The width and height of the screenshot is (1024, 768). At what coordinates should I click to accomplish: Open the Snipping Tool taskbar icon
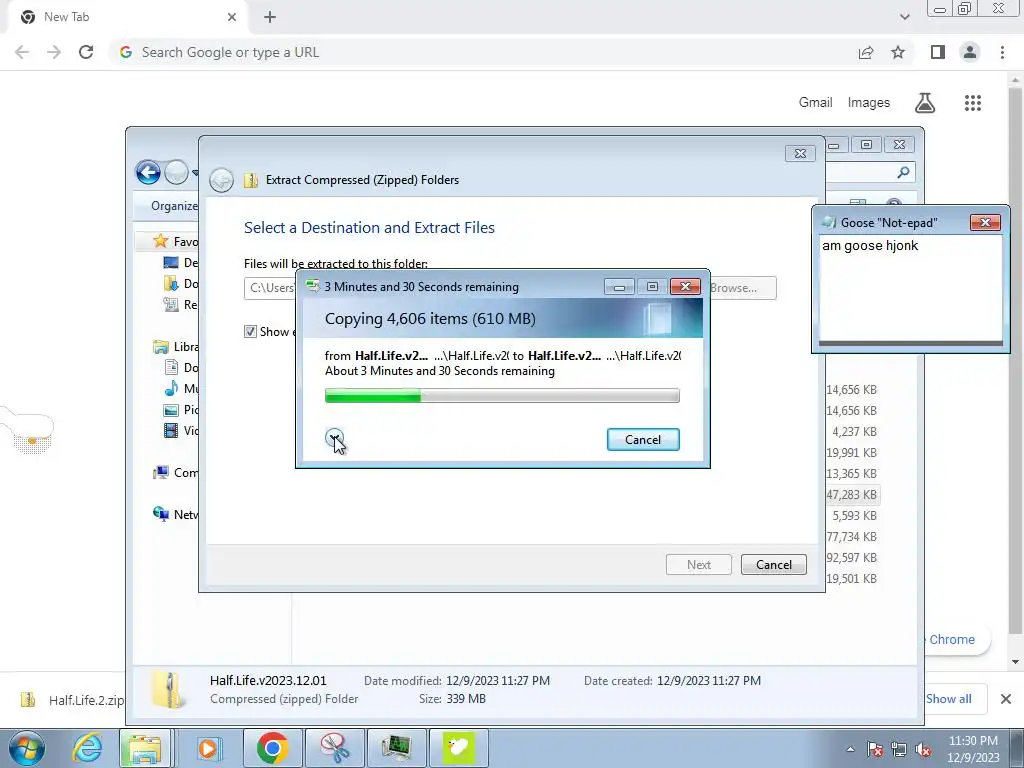(x=334, y=748)
